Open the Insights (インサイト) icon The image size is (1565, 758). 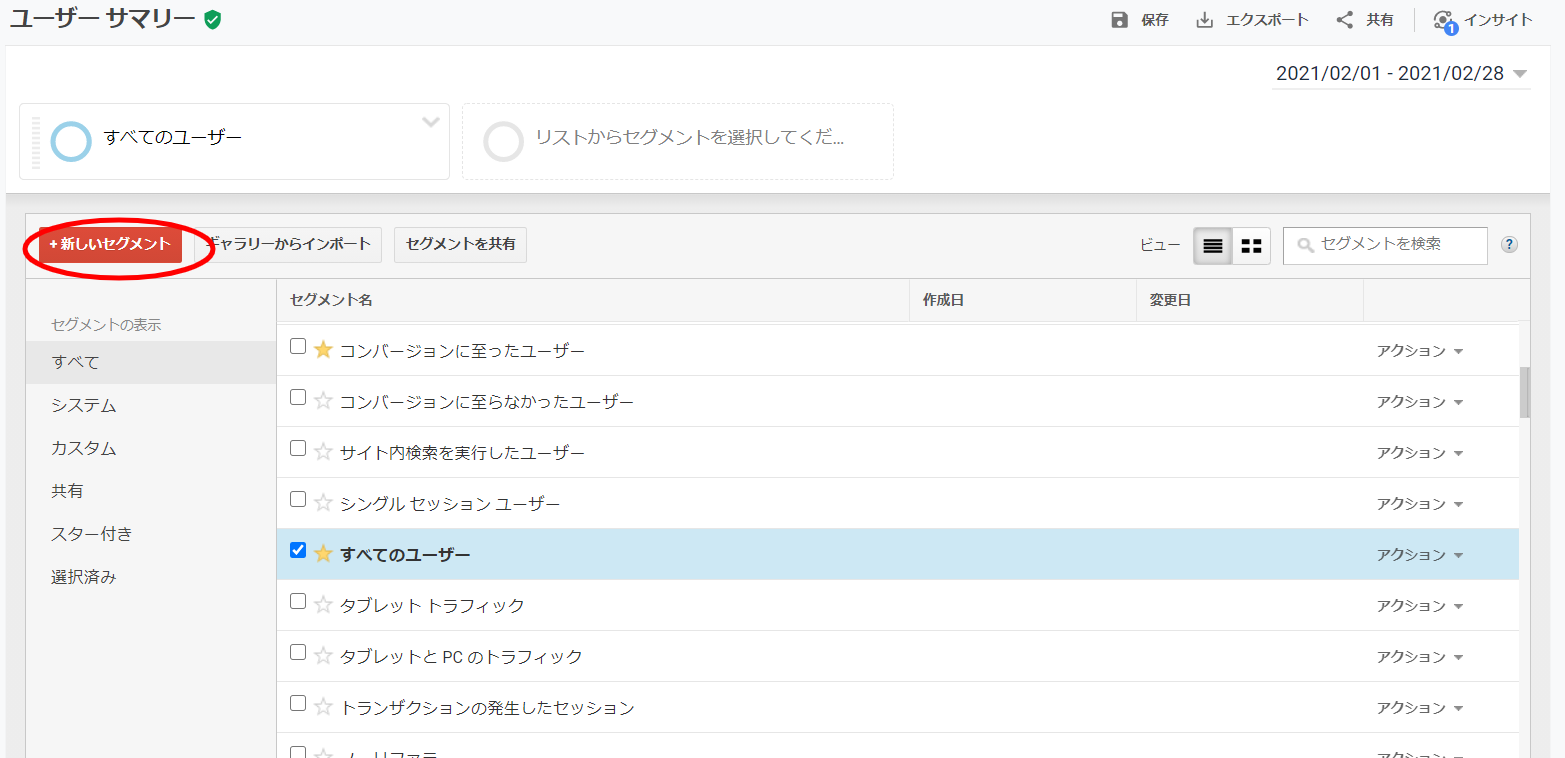click(x=1443, y=21)
